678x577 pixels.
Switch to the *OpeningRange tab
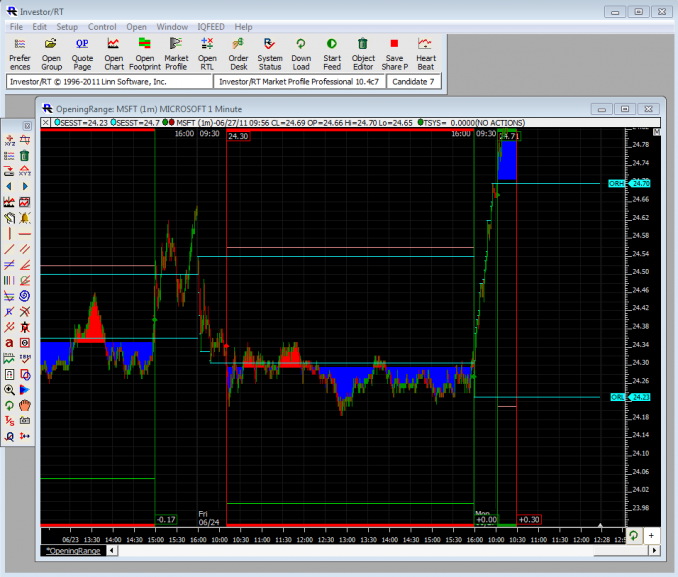[74, 551]
